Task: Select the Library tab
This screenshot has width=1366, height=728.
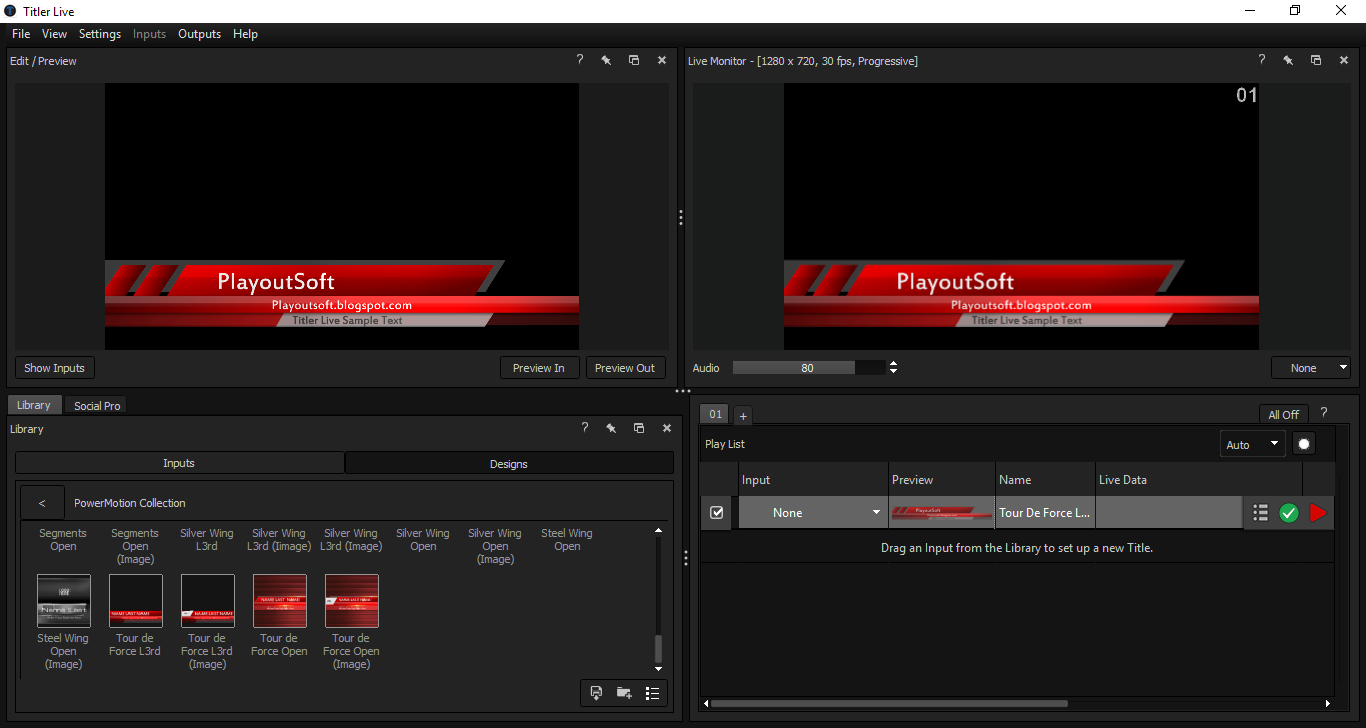Action: click(34, 405)
